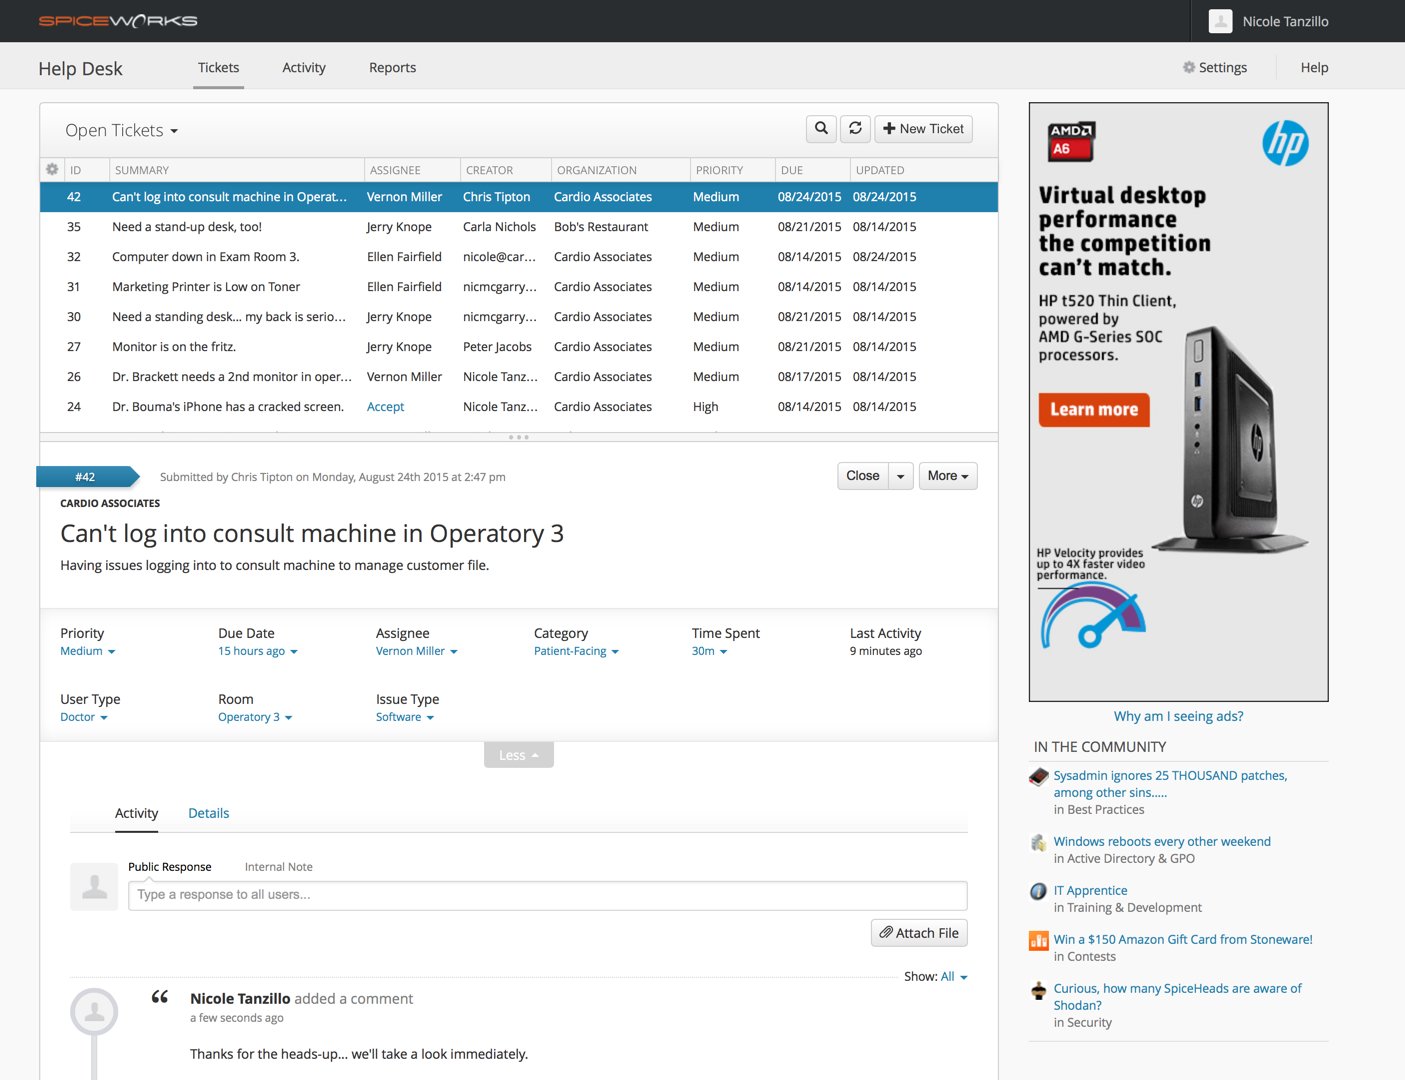Viewport: 1405px width, 1080px height.
Task: Click the New Ticket icon button
Action: [922, 128]
